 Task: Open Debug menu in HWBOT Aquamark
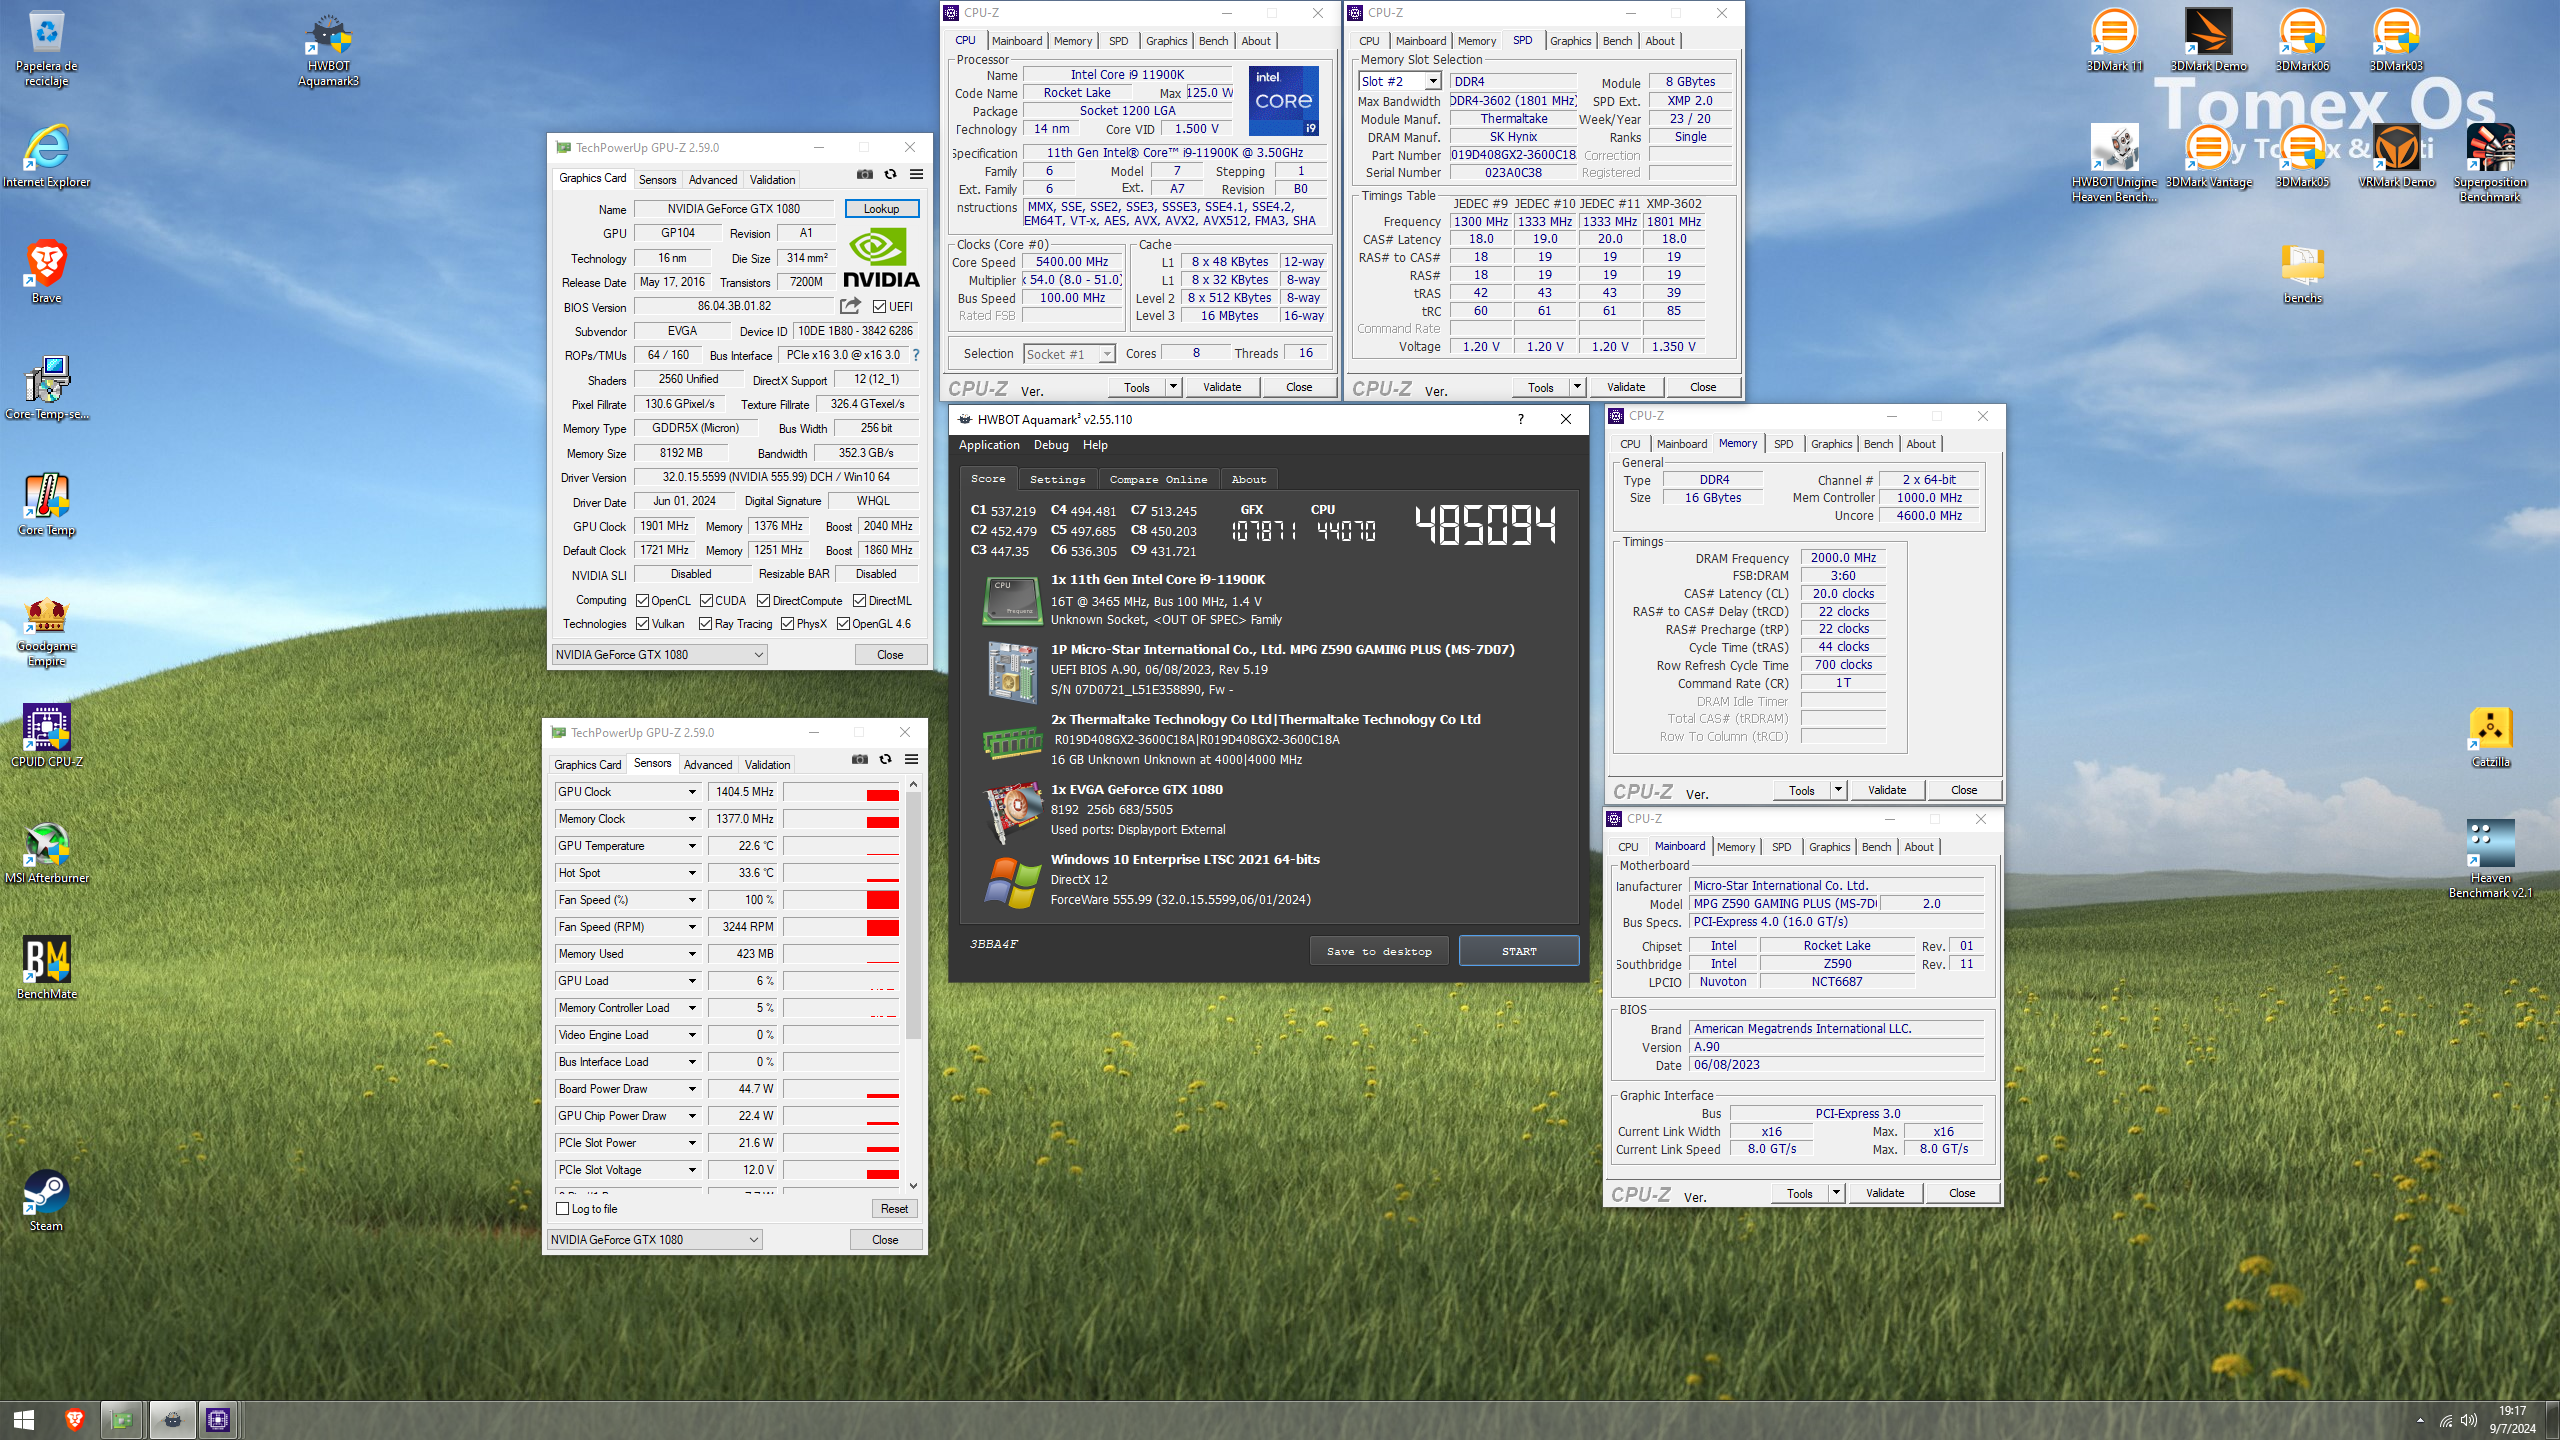pyautogui.click(x=1051, y=445)
